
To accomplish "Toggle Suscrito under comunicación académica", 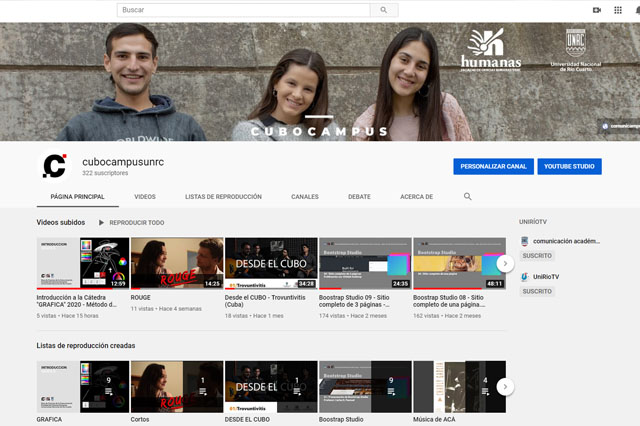I will [537, 257].
